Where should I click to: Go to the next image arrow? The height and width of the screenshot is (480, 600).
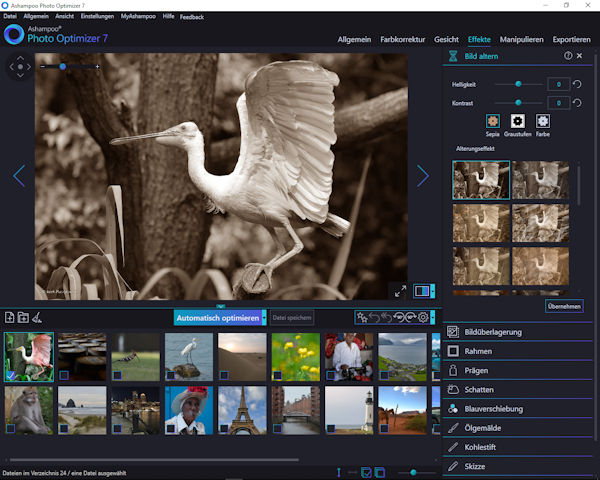pos(423,176)
